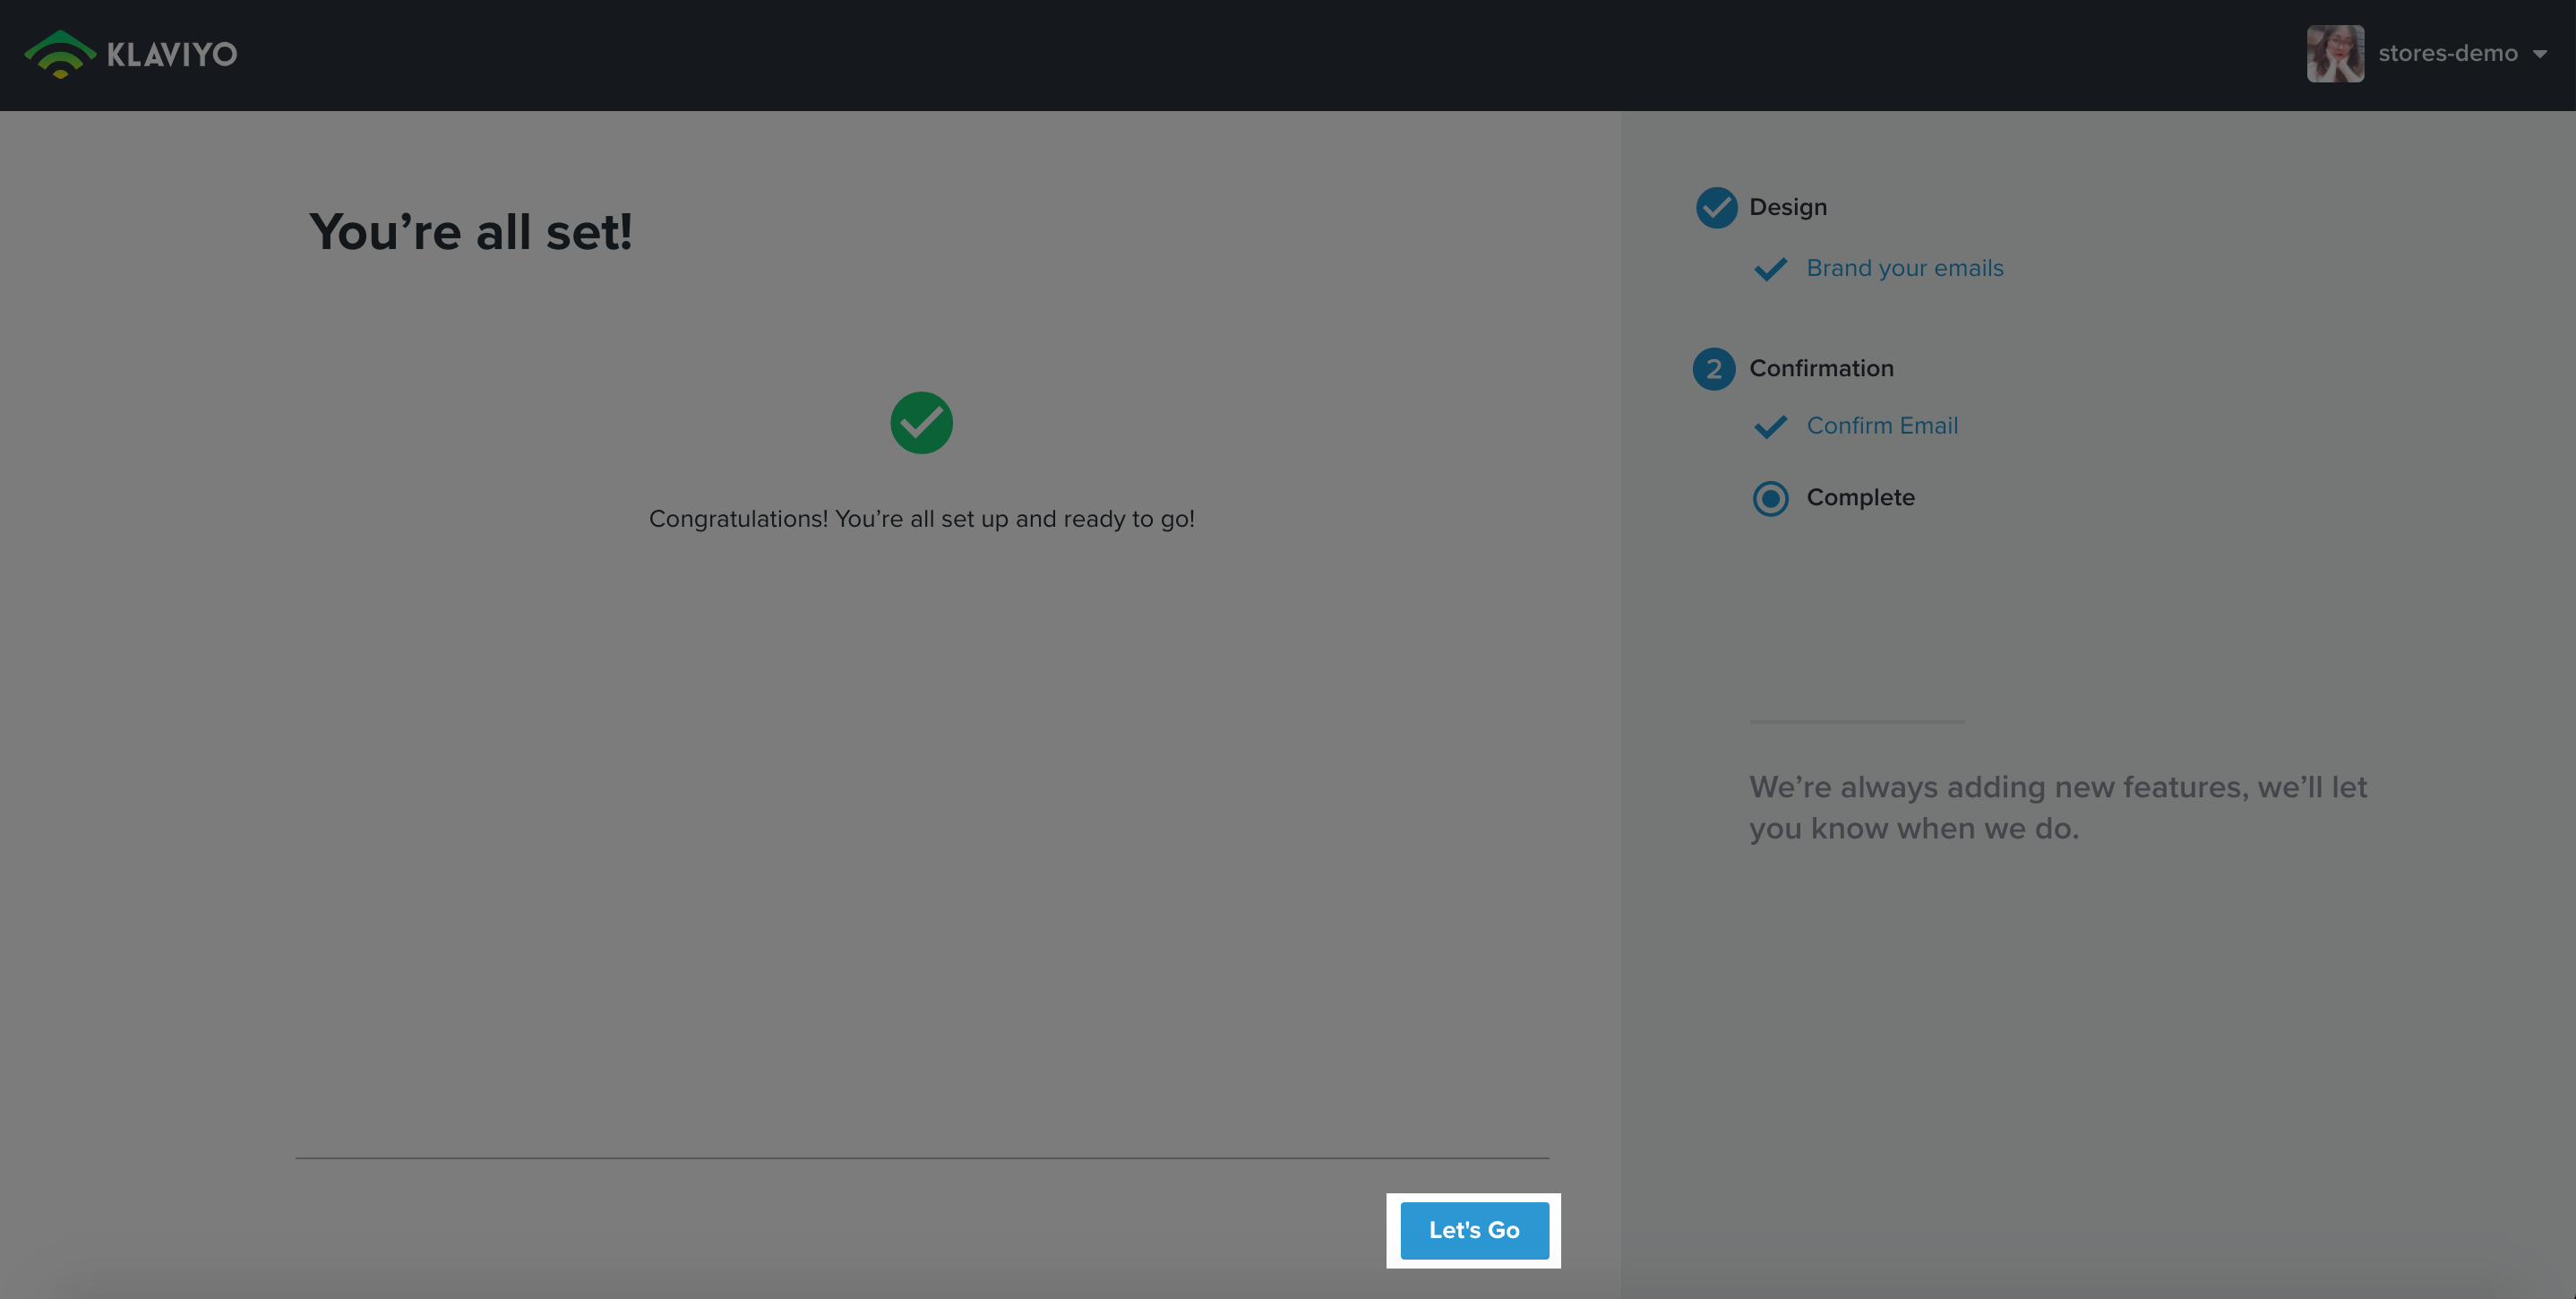Open the Brand your emails link
The height and width of the screenshot is (1299, 2576).
[1905, 268]
